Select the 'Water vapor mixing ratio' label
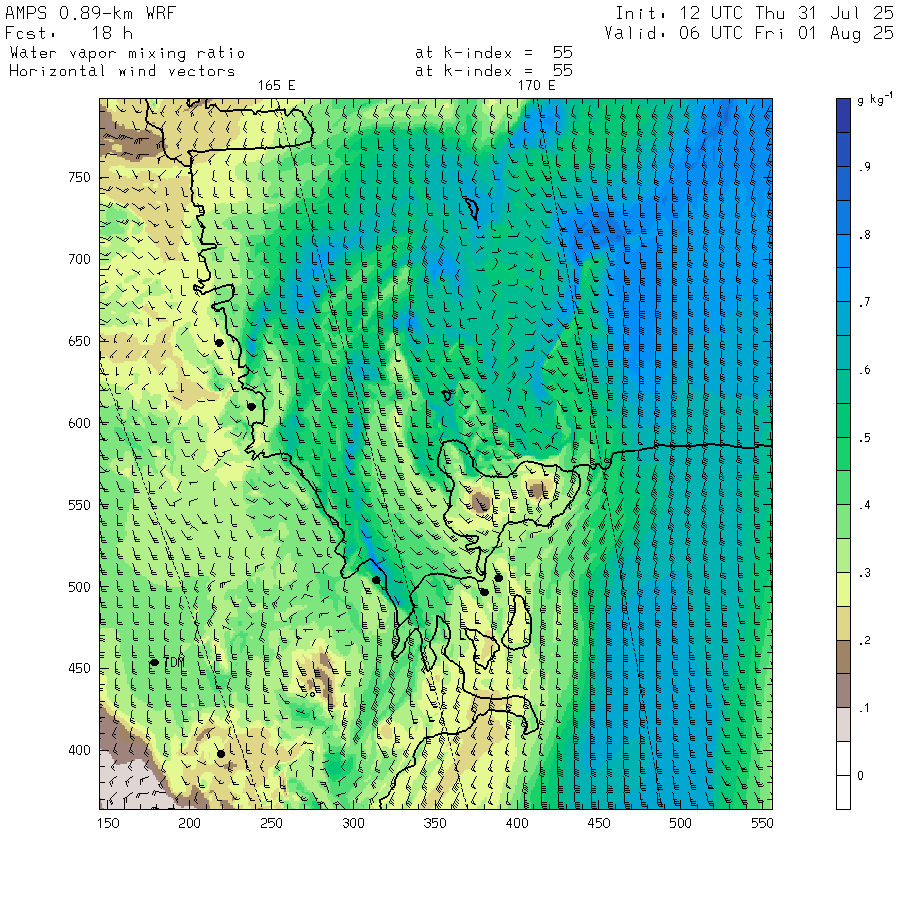Viewport: 900px width, 900px height. [x=127, y=53]
